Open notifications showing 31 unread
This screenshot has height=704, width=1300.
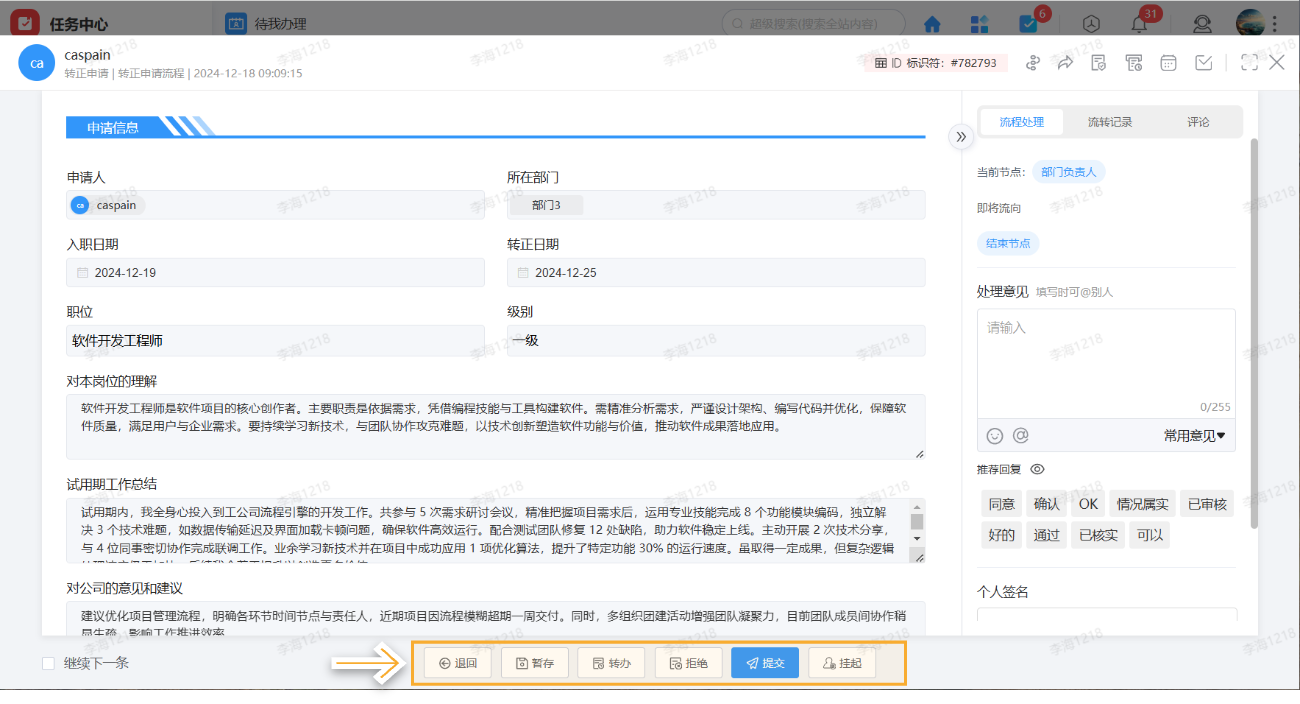(x=1138, y=22)
